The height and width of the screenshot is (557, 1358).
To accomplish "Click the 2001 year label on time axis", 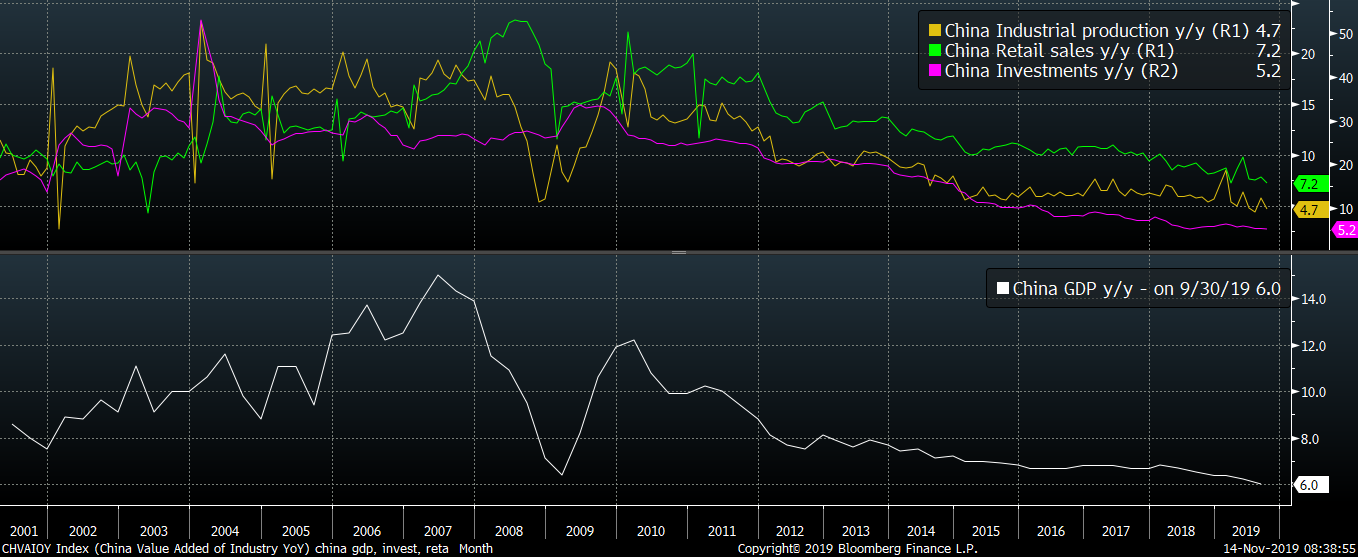I will click(x=22, y=531).
